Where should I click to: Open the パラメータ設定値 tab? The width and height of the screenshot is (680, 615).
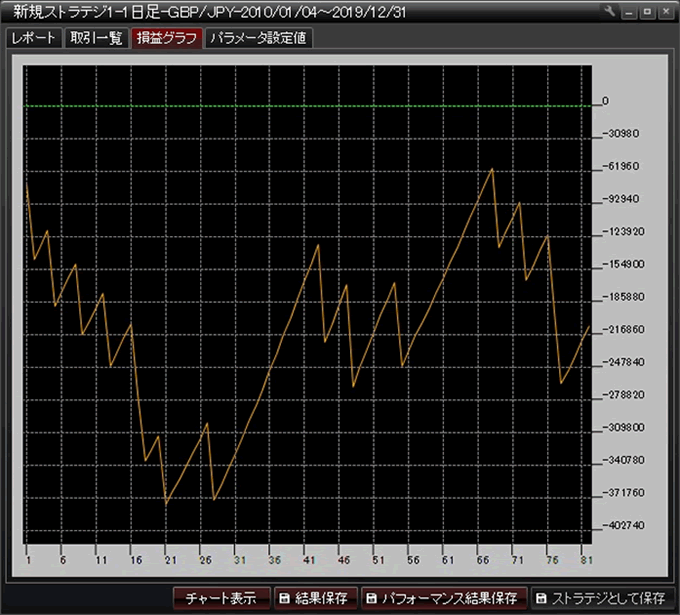[258, 38]
